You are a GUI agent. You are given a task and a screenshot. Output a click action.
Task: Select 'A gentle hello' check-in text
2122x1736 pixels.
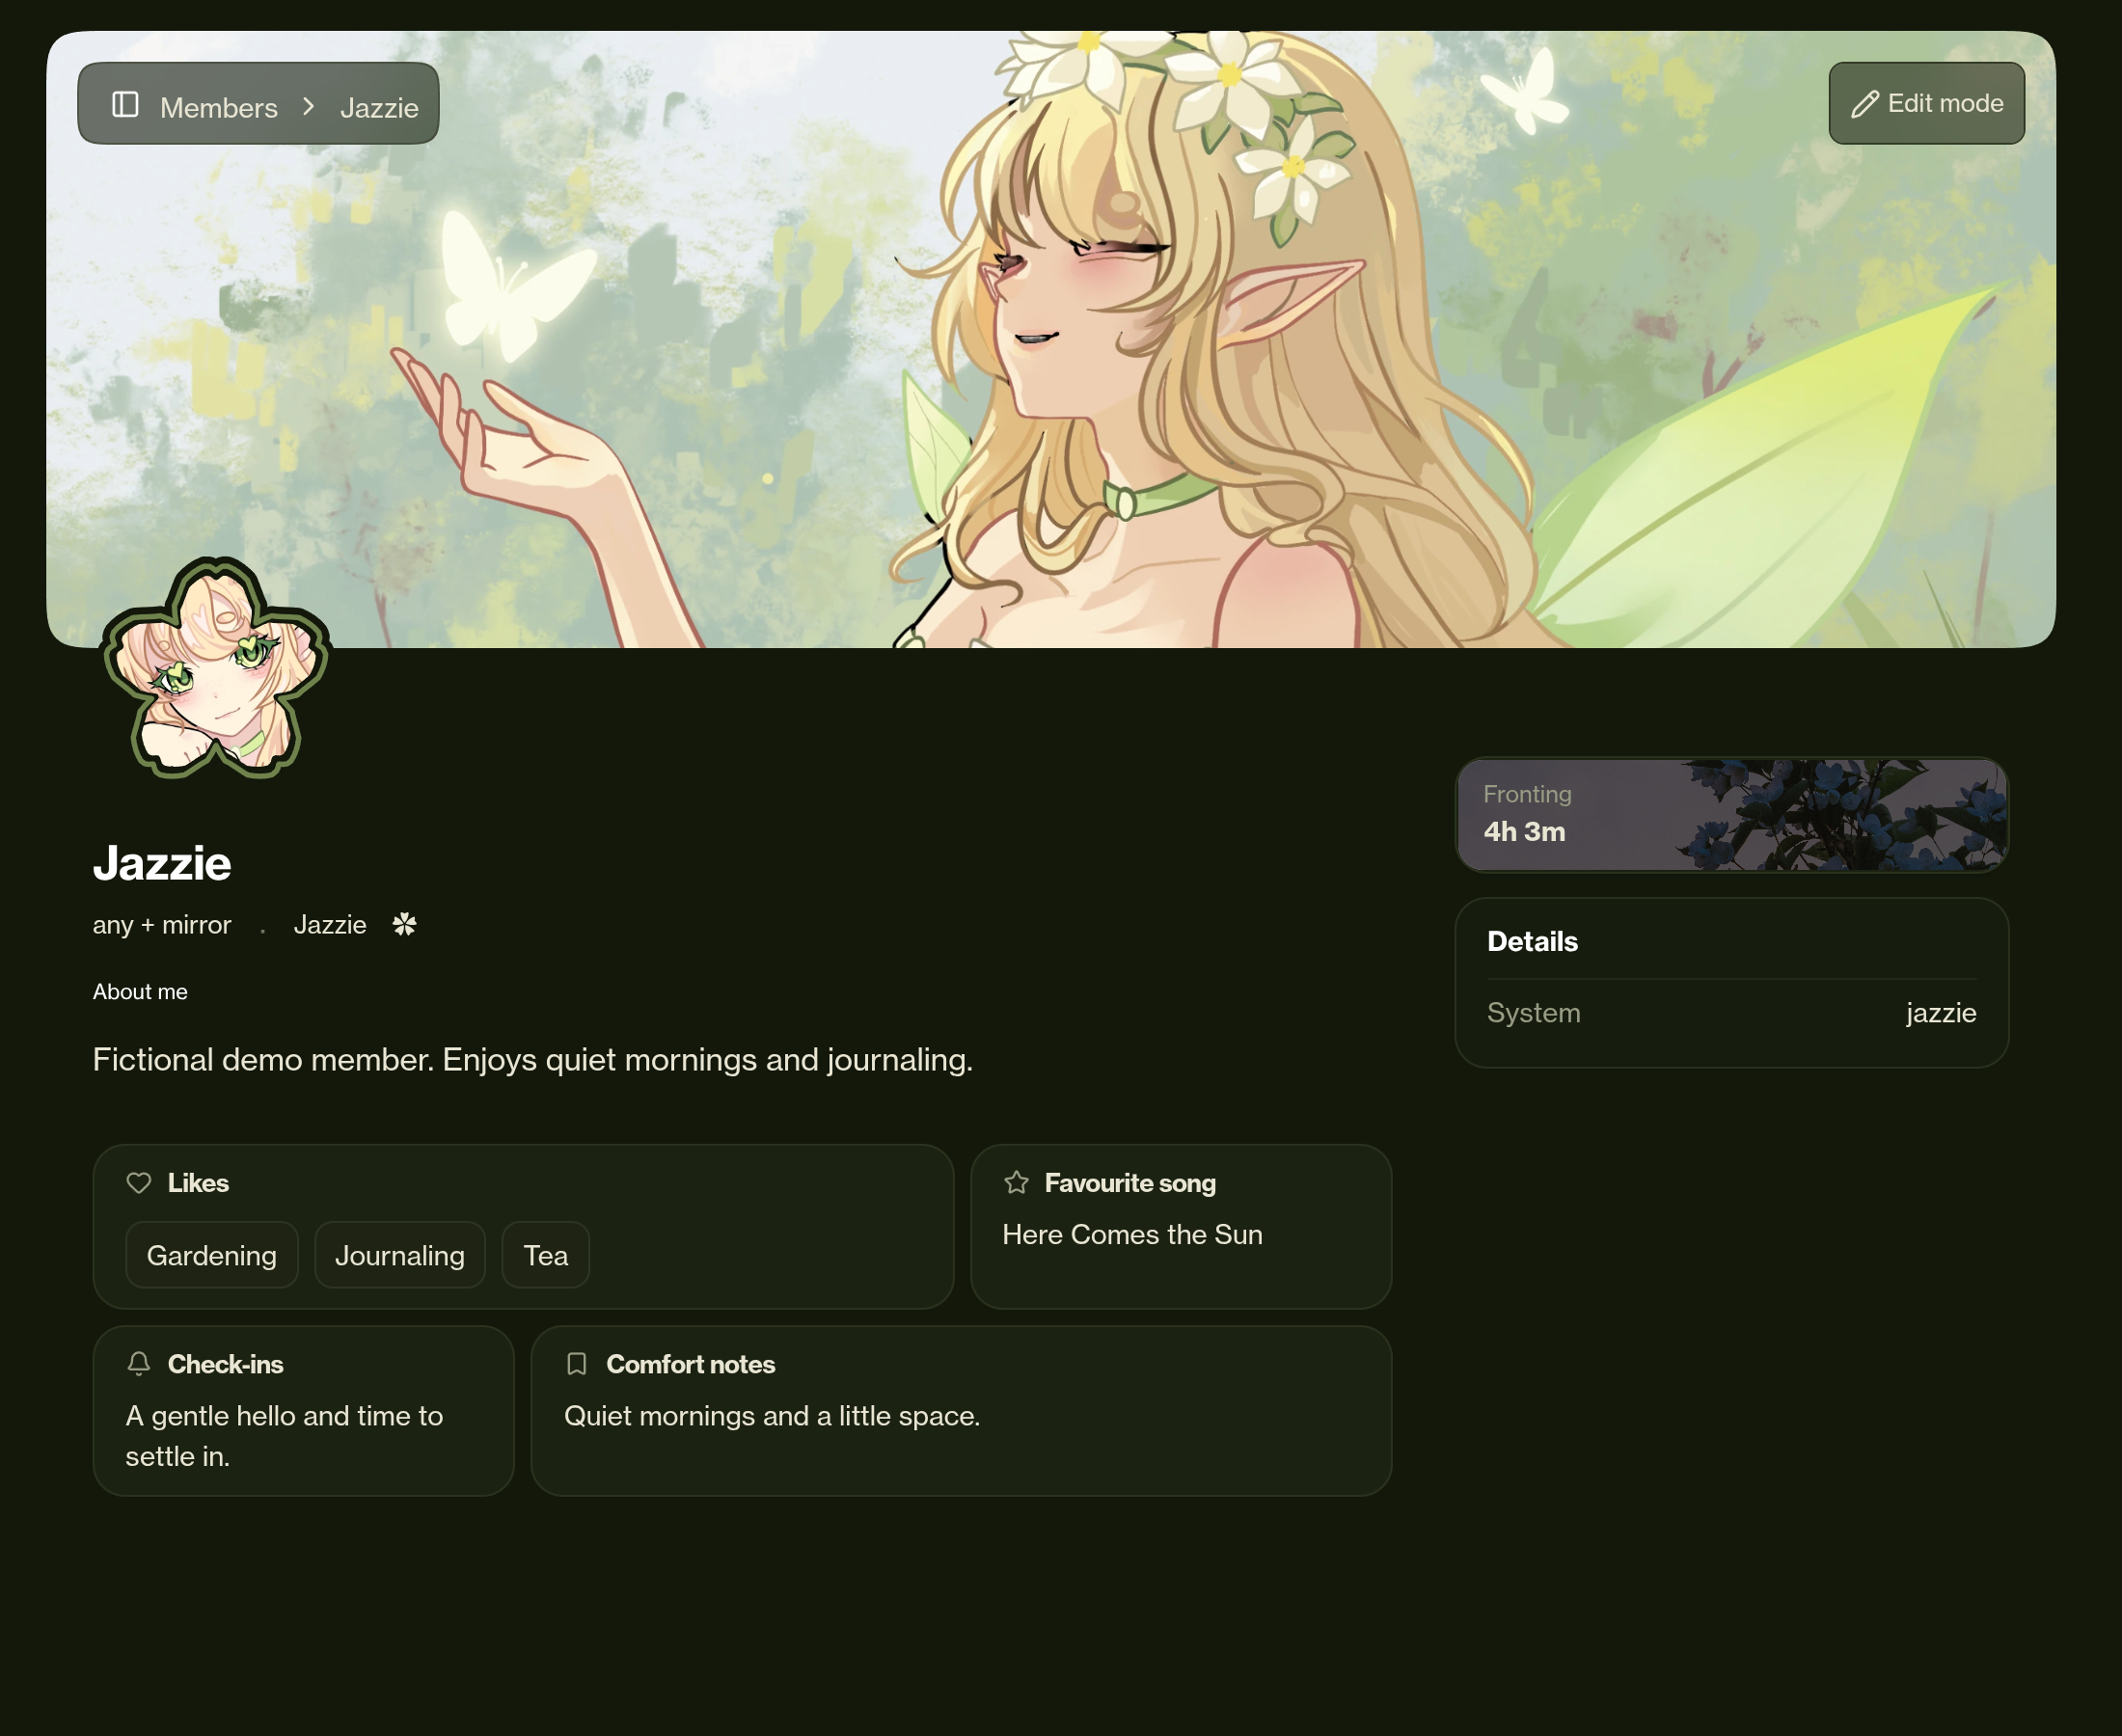(x=284, y=1436)
